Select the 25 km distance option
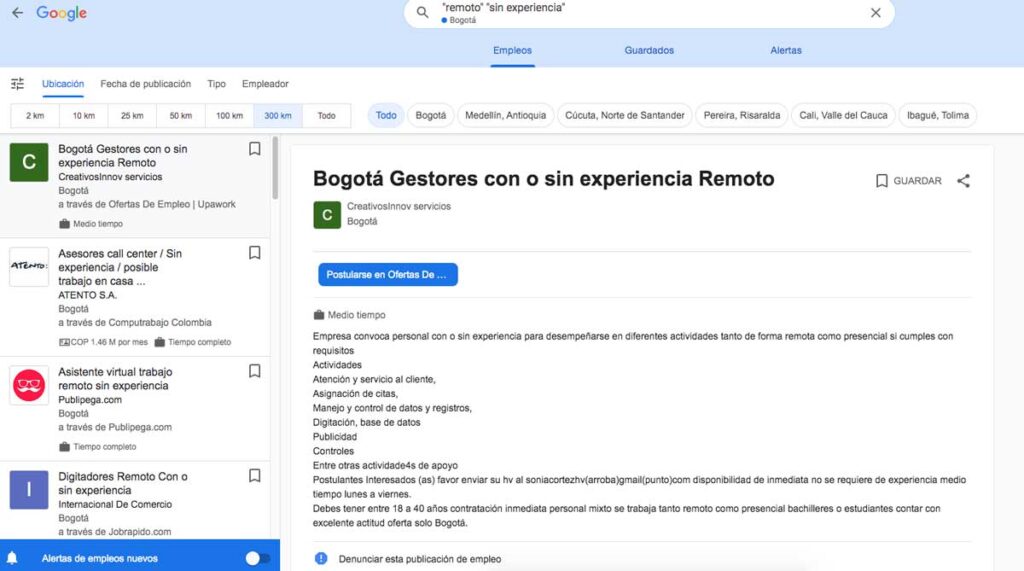The height and width of the screenshot is (571, 1024). pos(132,116)
